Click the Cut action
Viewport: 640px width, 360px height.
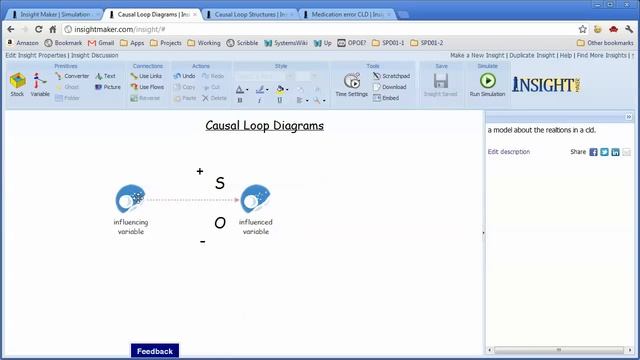pyautogui.click(x=212, y=87)
